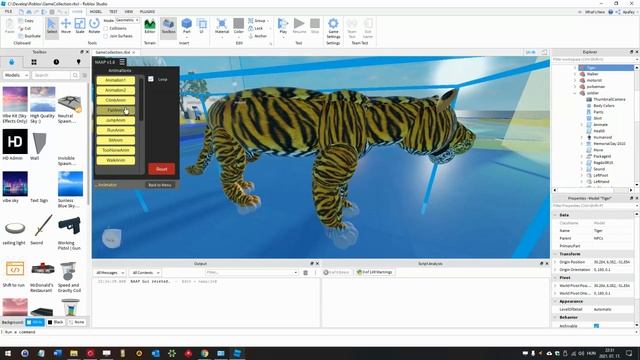Open the Toolbox Recent clock tab
Screen dimensions: 640x360
click(x=56, y=62)
